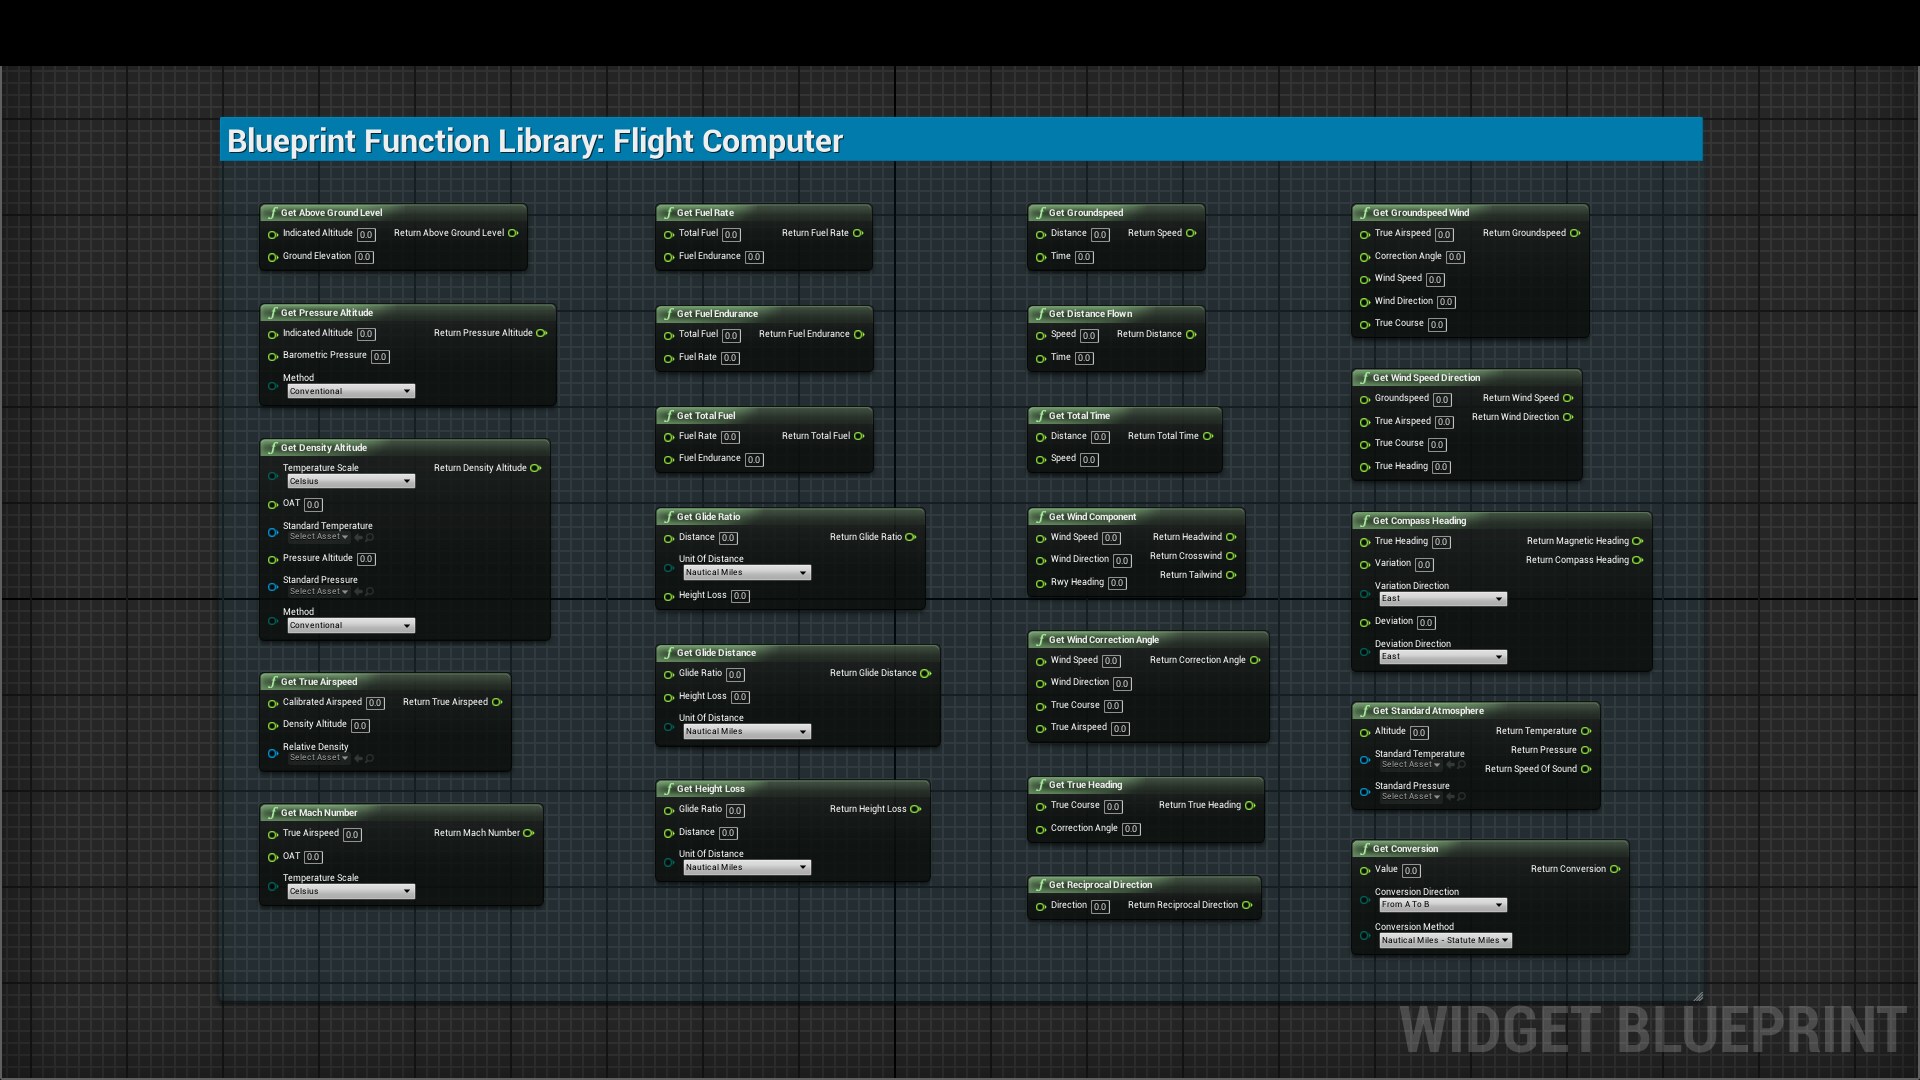Open the Conversion Method dropdown on Get Conversion
The image size is (1920, 1080).
(x=1444, y=940)
